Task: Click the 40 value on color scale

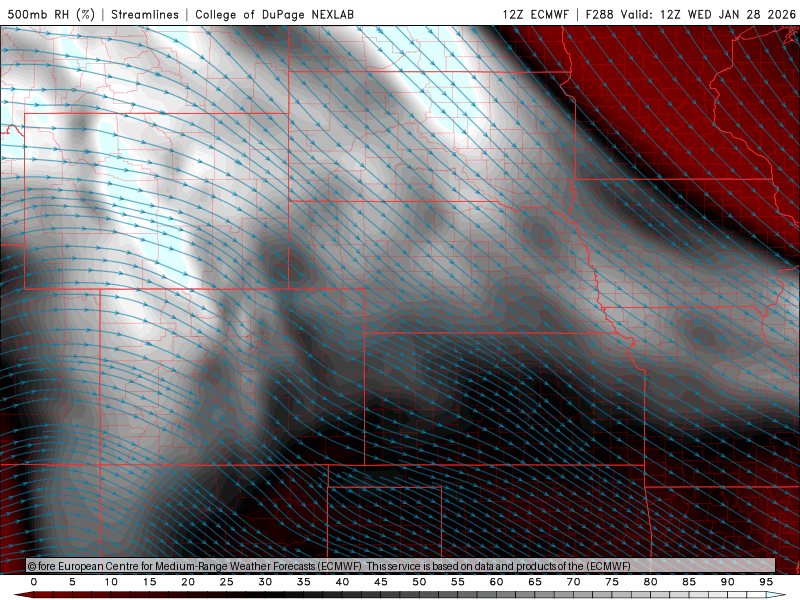Action: click(x=342, y=582)
